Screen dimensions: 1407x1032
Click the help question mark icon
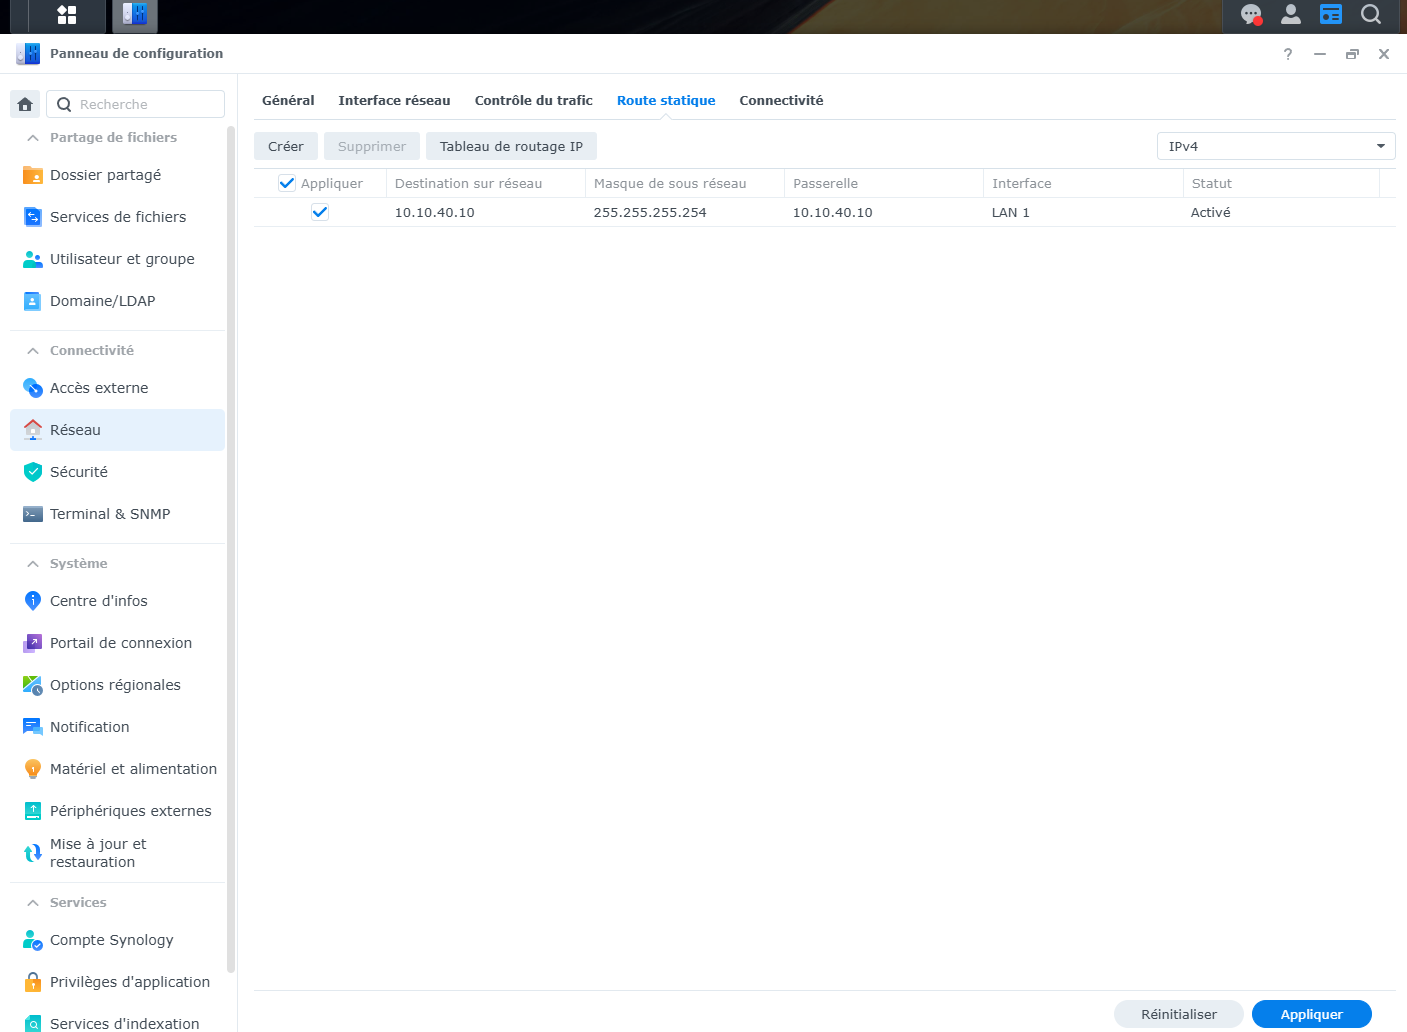point(1288,54)
